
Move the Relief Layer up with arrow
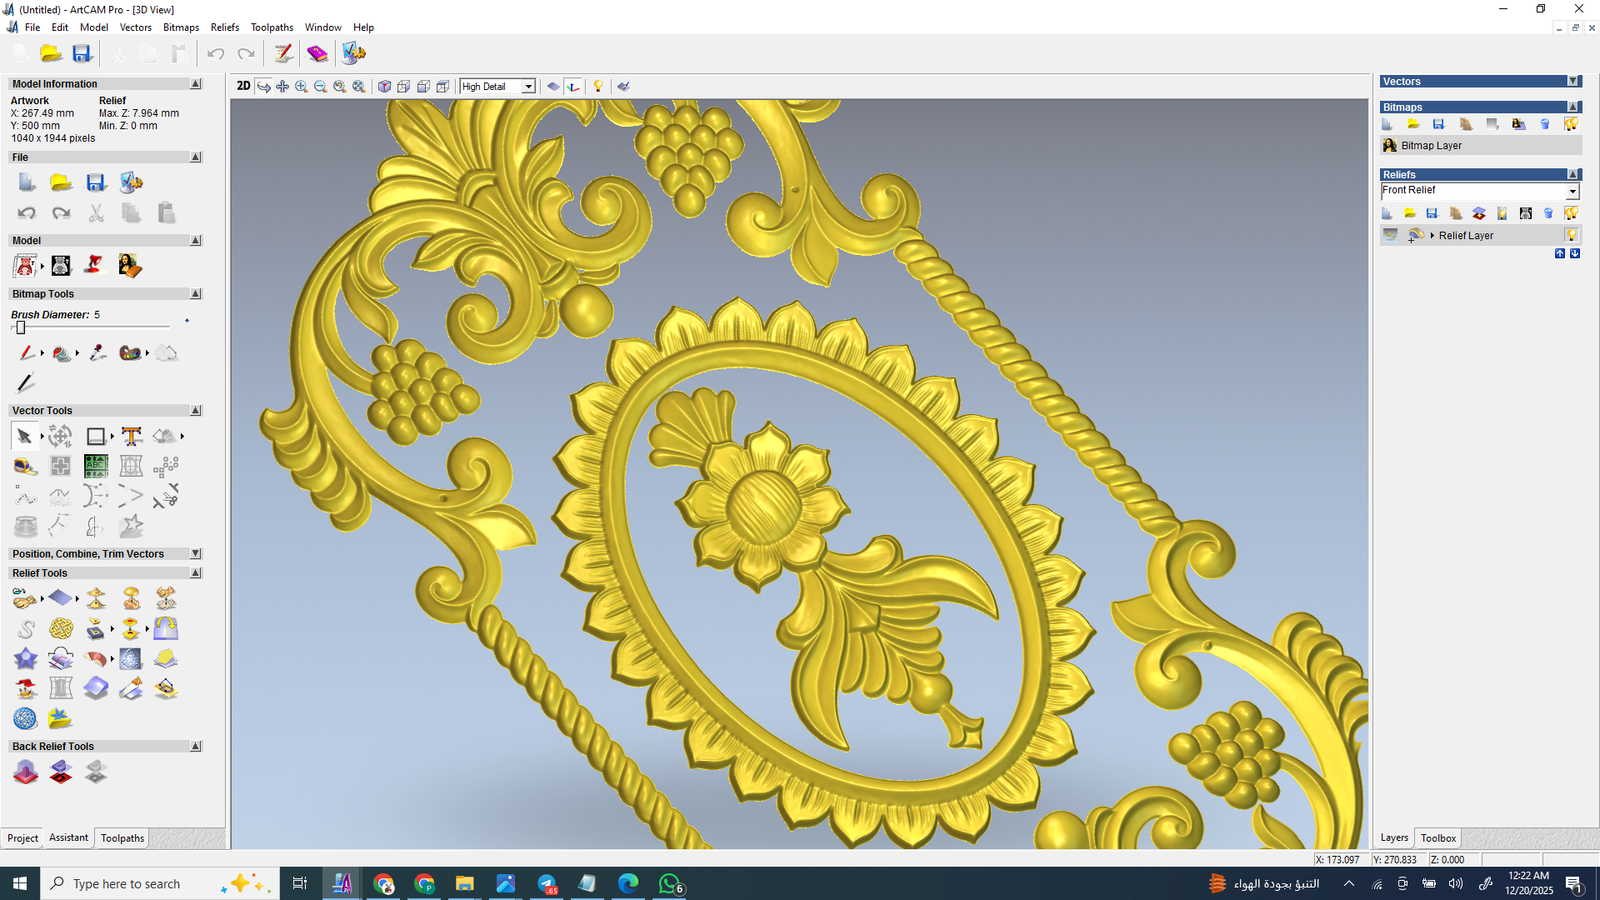[1559, 254]
